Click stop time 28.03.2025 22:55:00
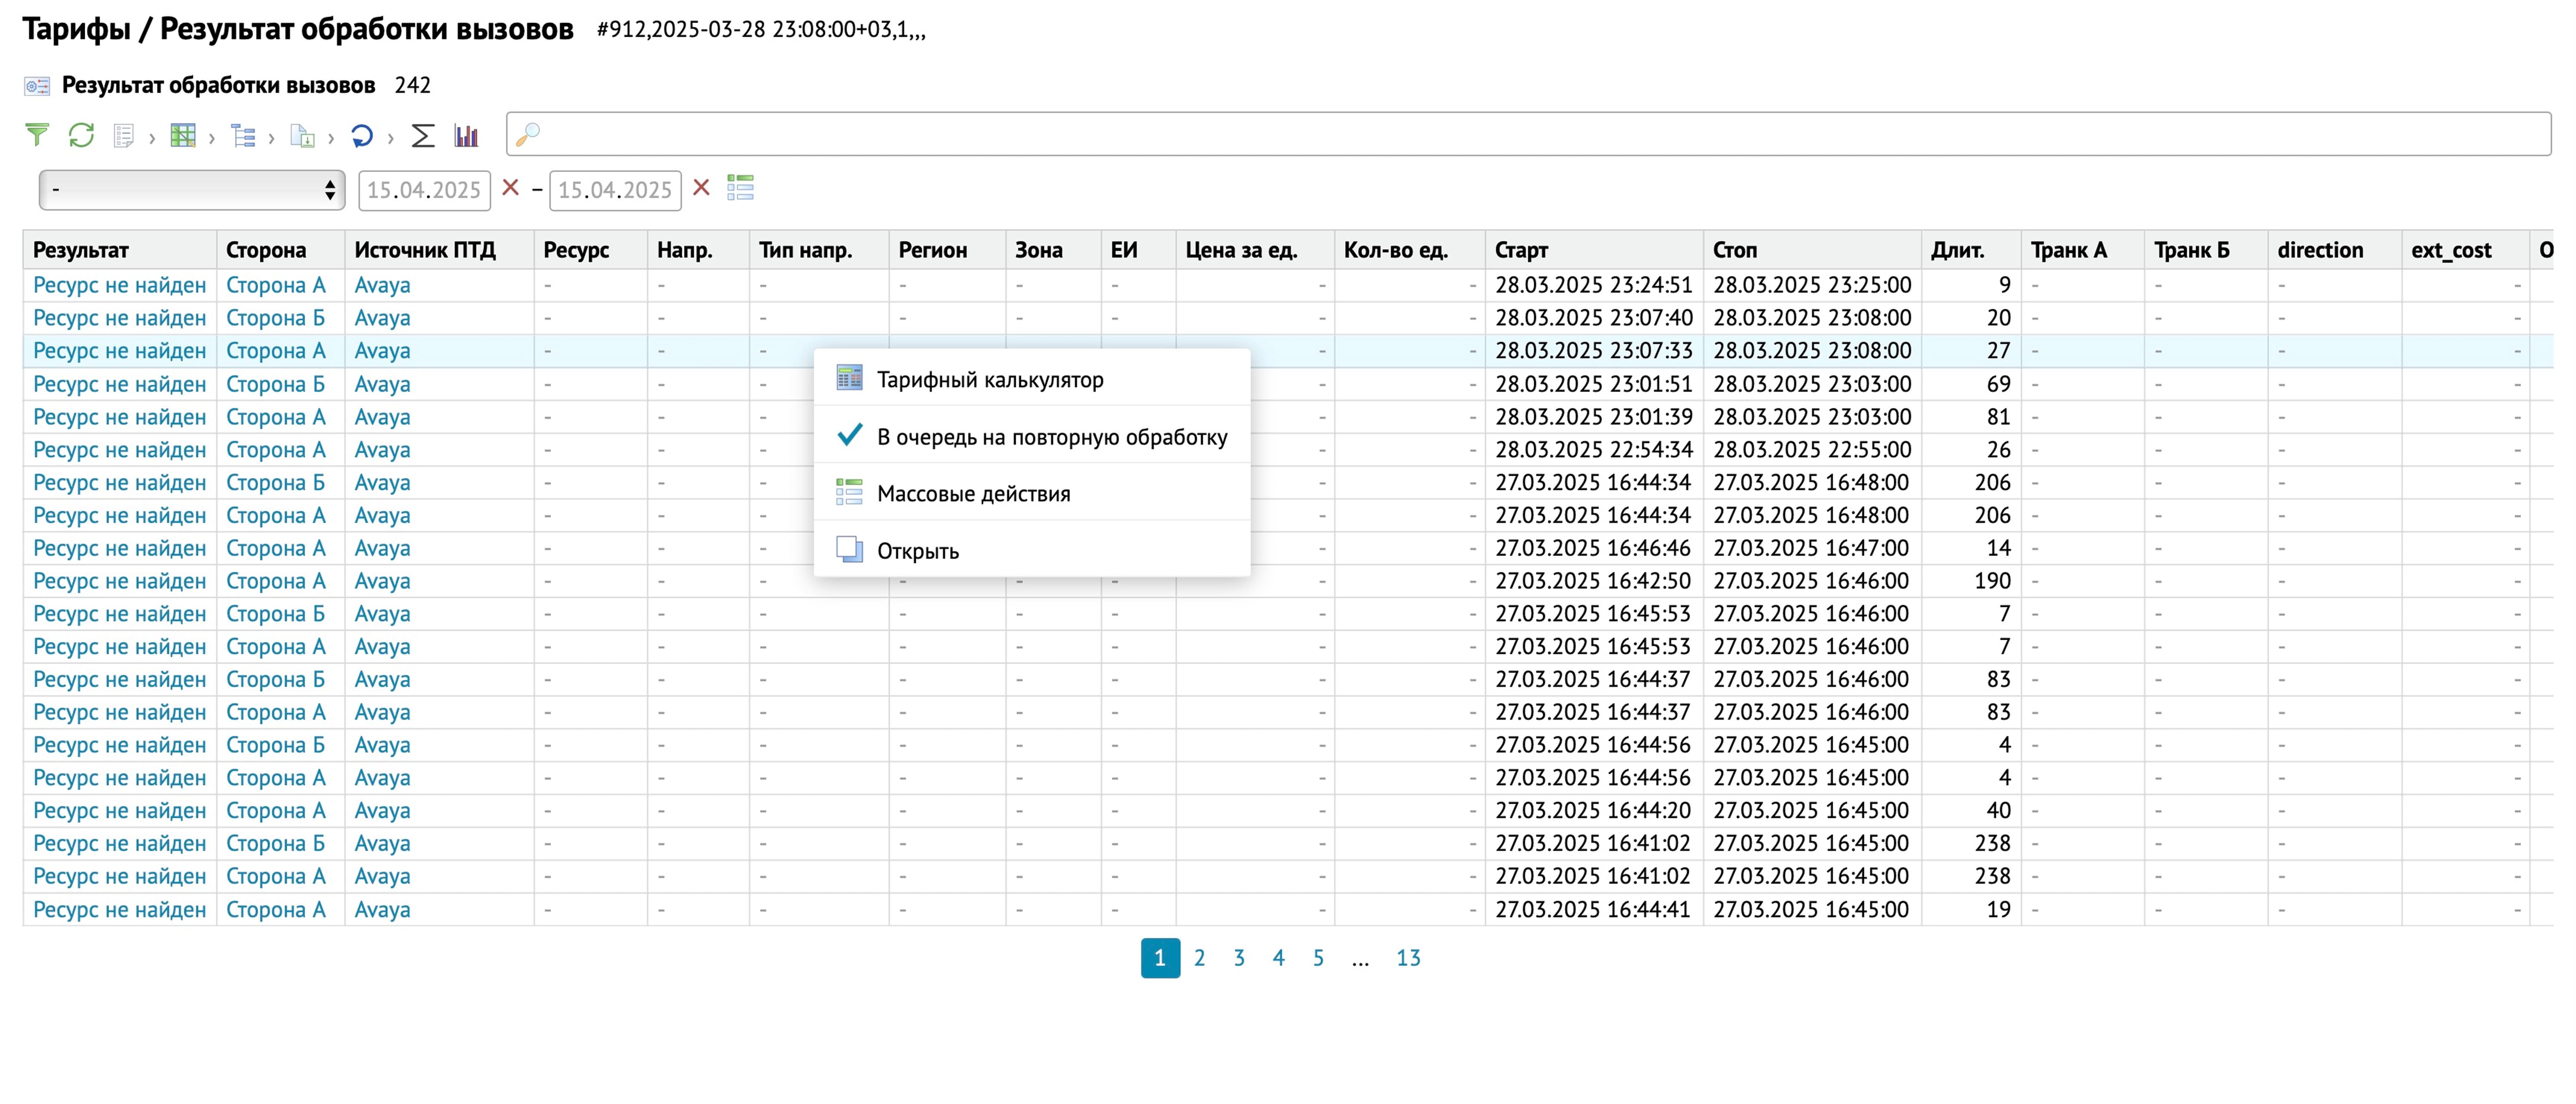Screen dimensions: 2576x1104 tap(1812, 450)
